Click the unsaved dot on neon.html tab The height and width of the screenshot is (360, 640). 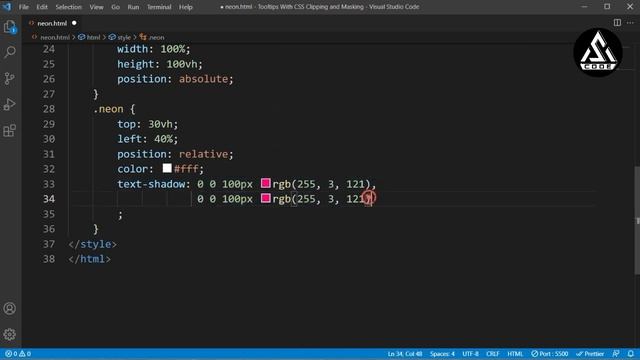74,23
